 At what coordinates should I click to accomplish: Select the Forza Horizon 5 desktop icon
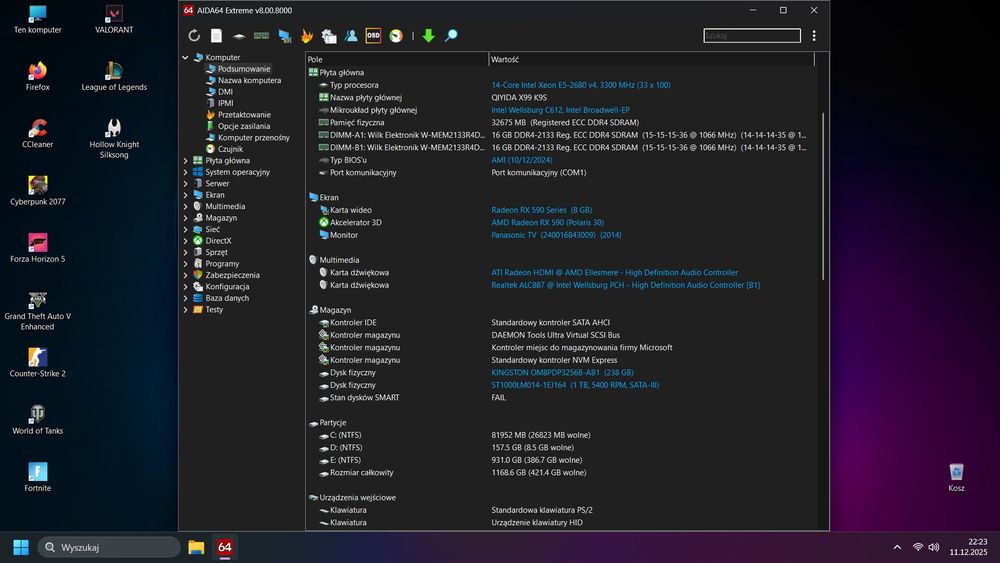pyautogui.click(x=38, y=248)
